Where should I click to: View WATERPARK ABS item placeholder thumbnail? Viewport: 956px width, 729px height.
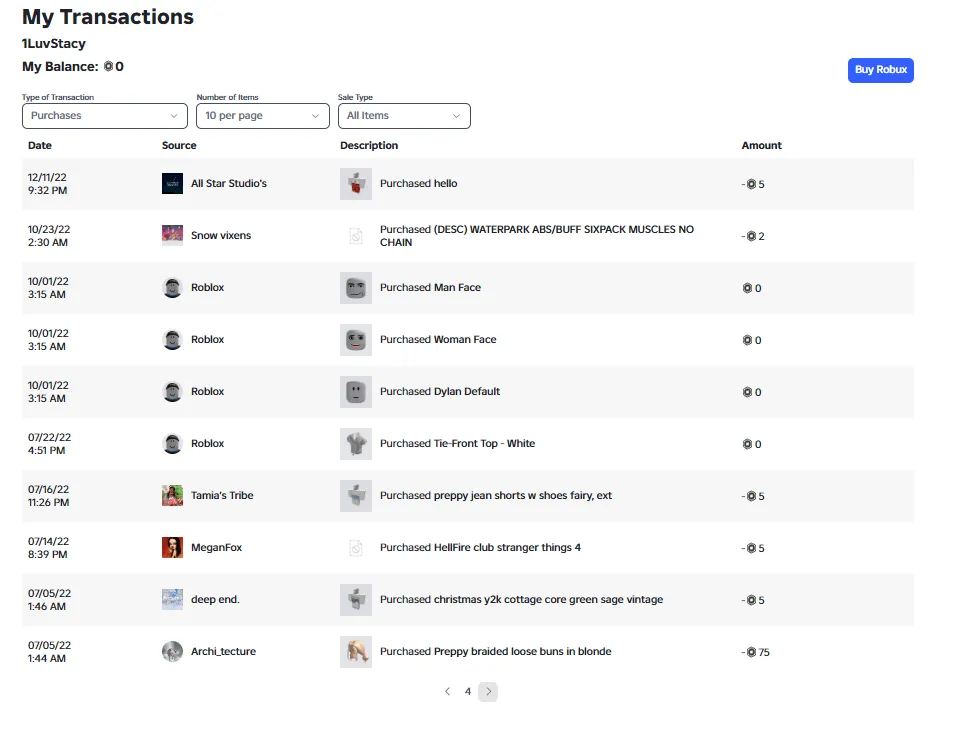pyautogui.click(x=356, y=236)
